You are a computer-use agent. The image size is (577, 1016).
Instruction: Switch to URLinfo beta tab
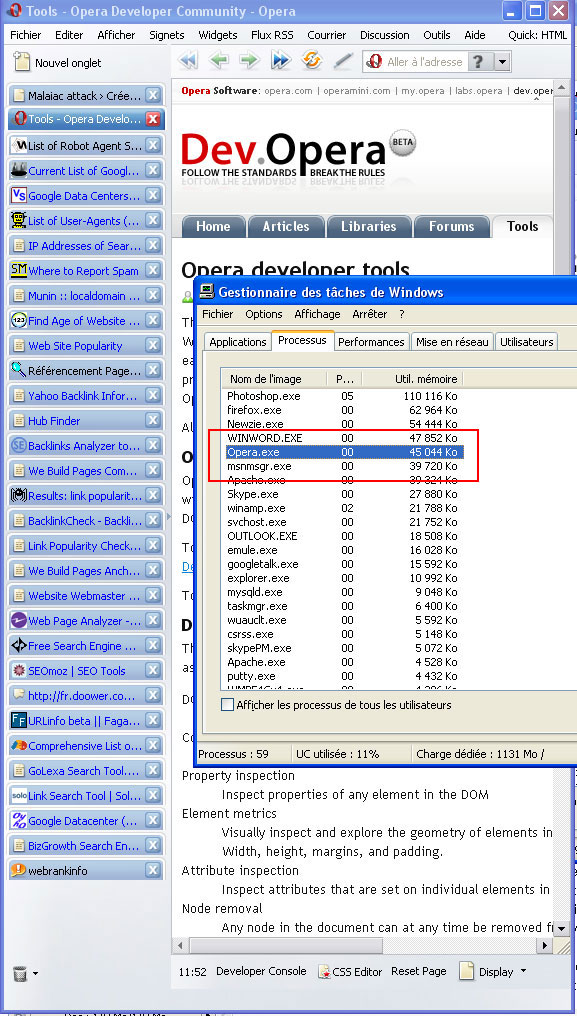point(86,721)
